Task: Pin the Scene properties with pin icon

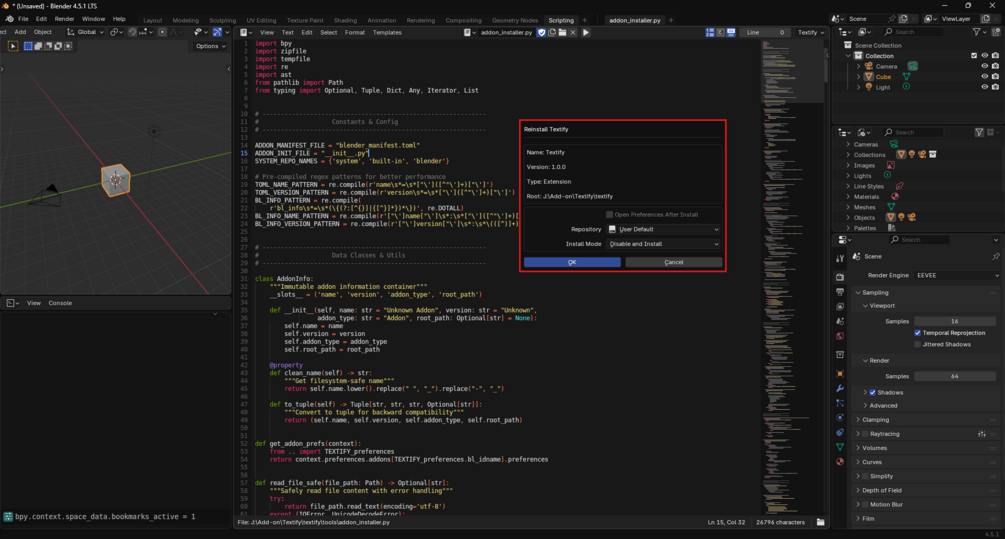Action: click(x=995, y=256)
